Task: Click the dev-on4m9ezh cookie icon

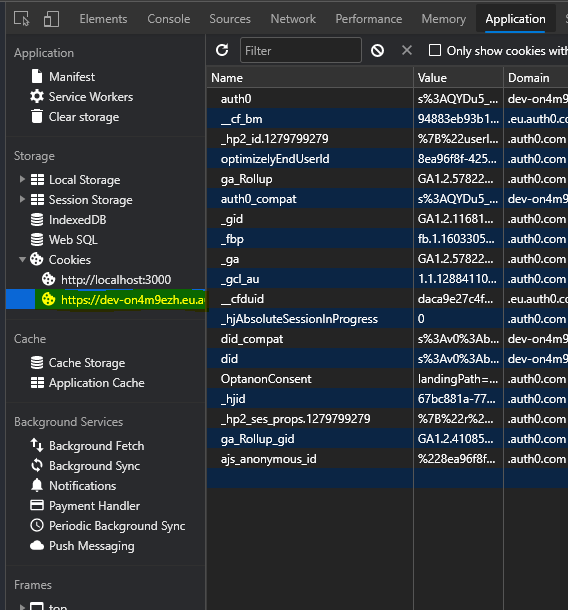Action: (x=49, y=300)
